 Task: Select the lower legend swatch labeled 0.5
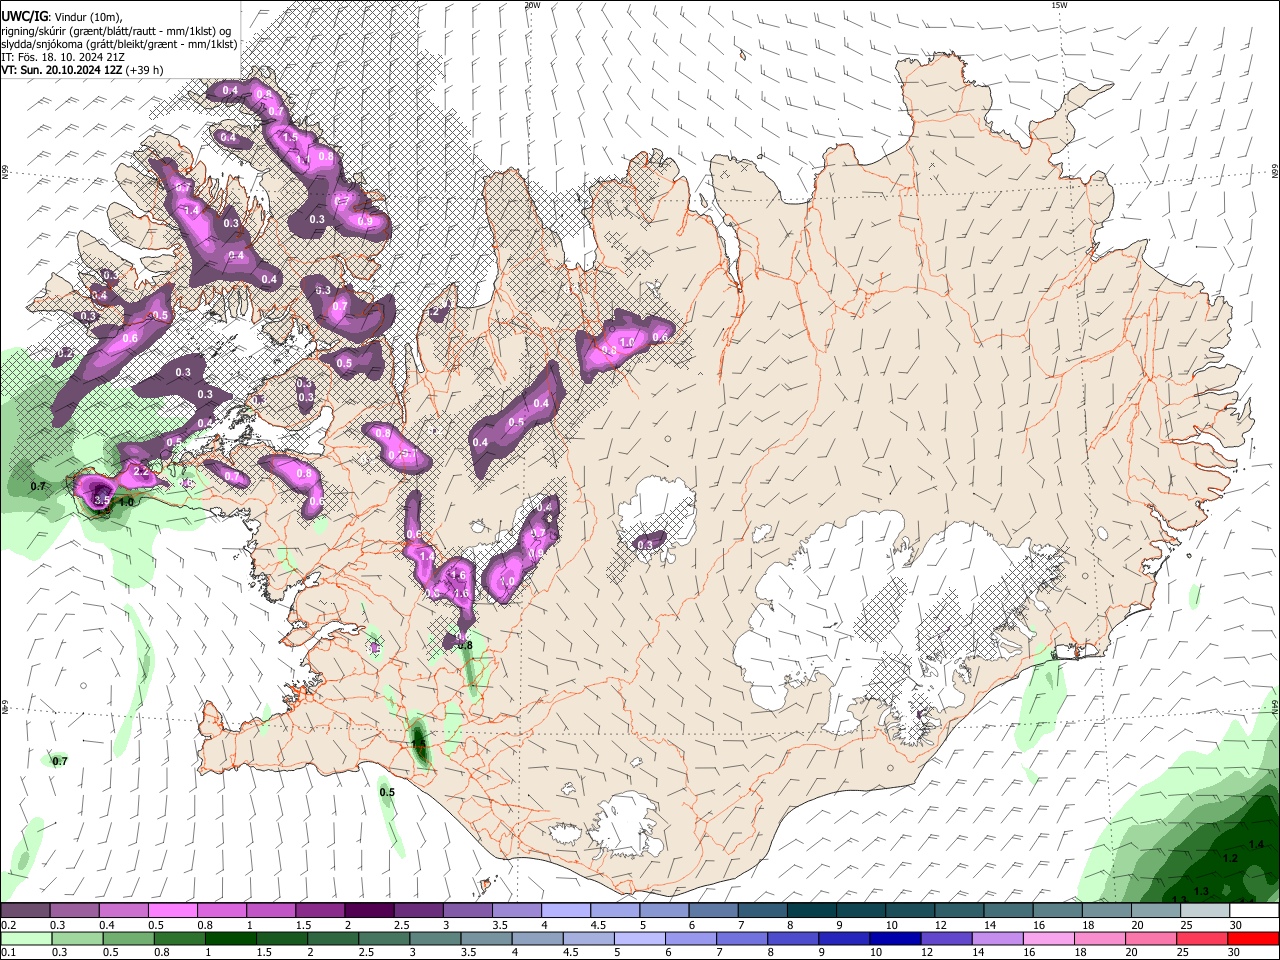pos(128,938)
